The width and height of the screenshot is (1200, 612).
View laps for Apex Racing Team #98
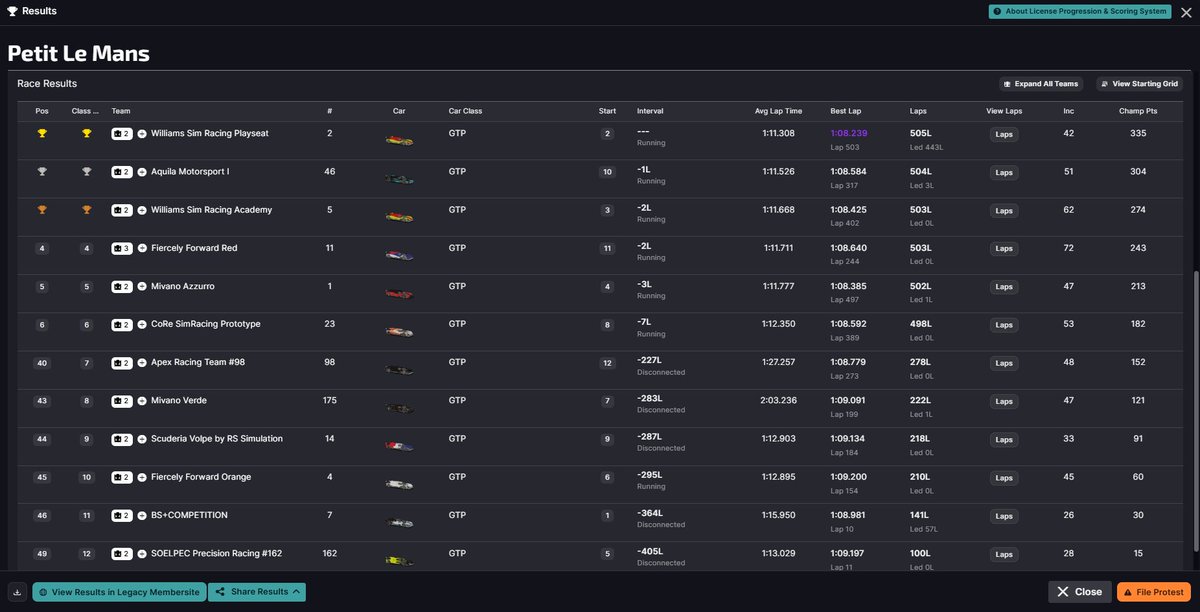1004,363
